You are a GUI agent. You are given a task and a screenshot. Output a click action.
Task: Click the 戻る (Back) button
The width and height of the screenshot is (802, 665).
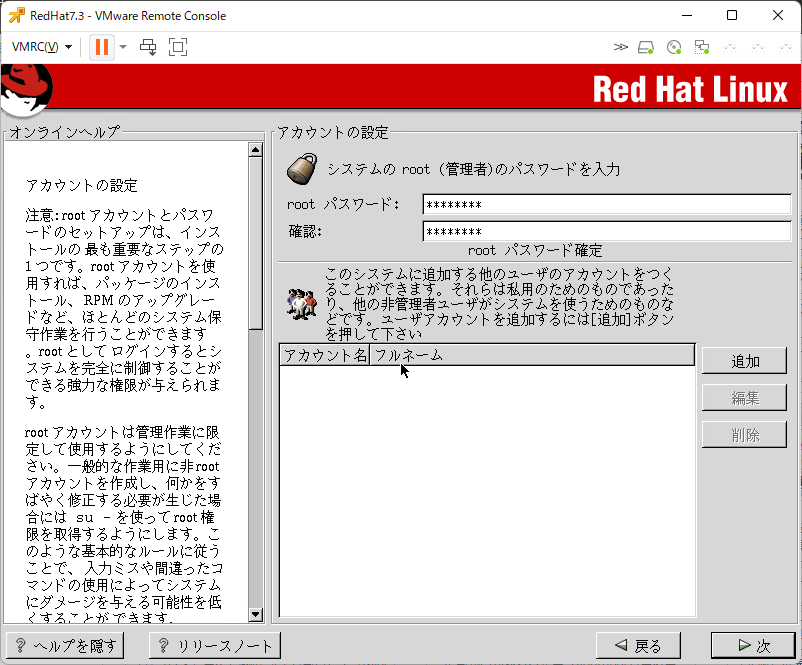point(638,646)
